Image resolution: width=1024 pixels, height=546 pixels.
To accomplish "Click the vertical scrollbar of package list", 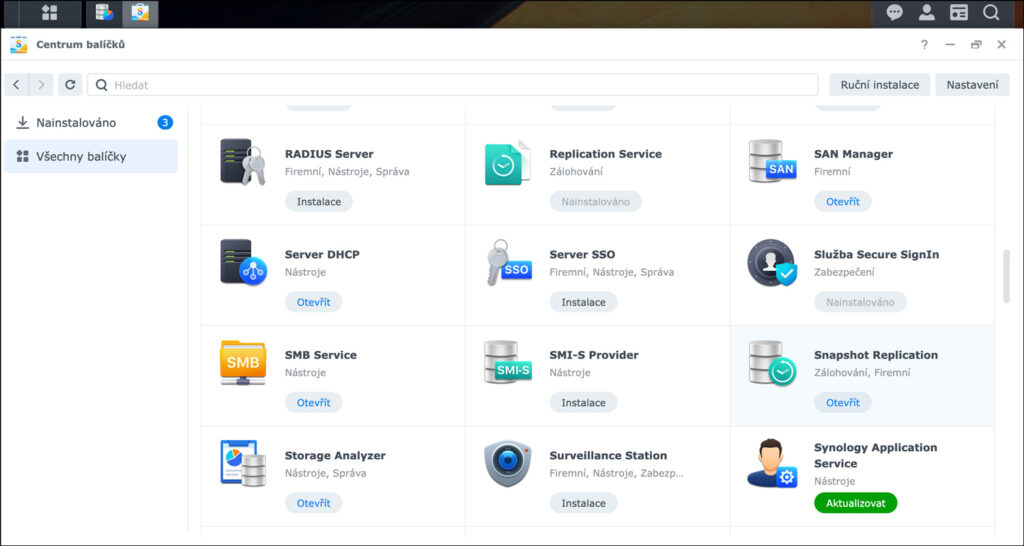I will click(1006, 275).
